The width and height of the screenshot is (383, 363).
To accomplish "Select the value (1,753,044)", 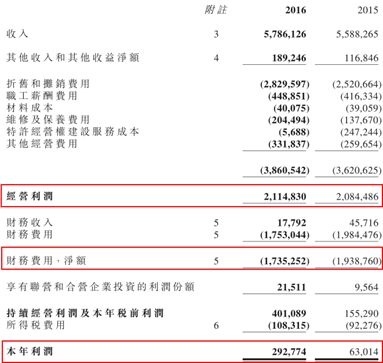I will click(x=285, y=235).
